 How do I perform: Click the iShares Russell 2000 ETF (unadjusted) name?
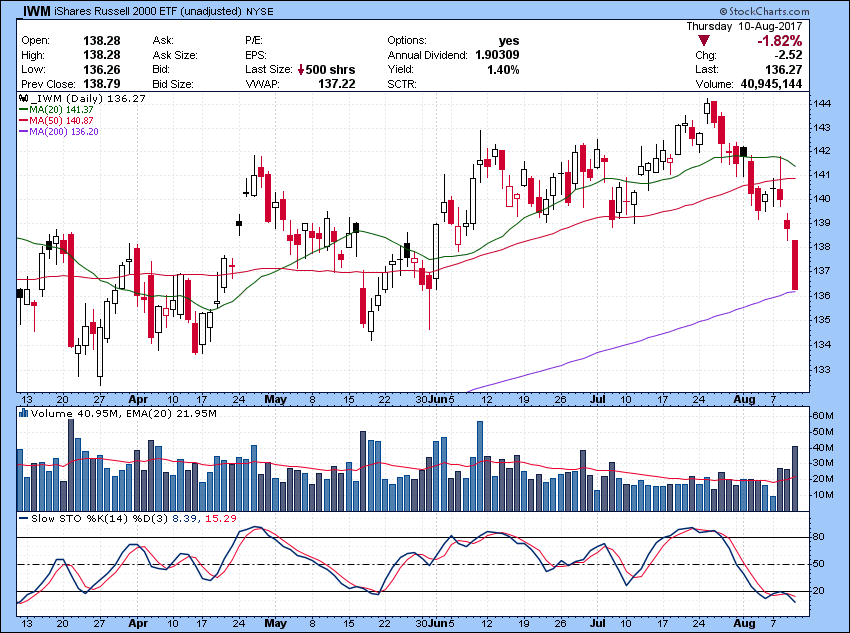pyautogui.click(x=148, y=11)
